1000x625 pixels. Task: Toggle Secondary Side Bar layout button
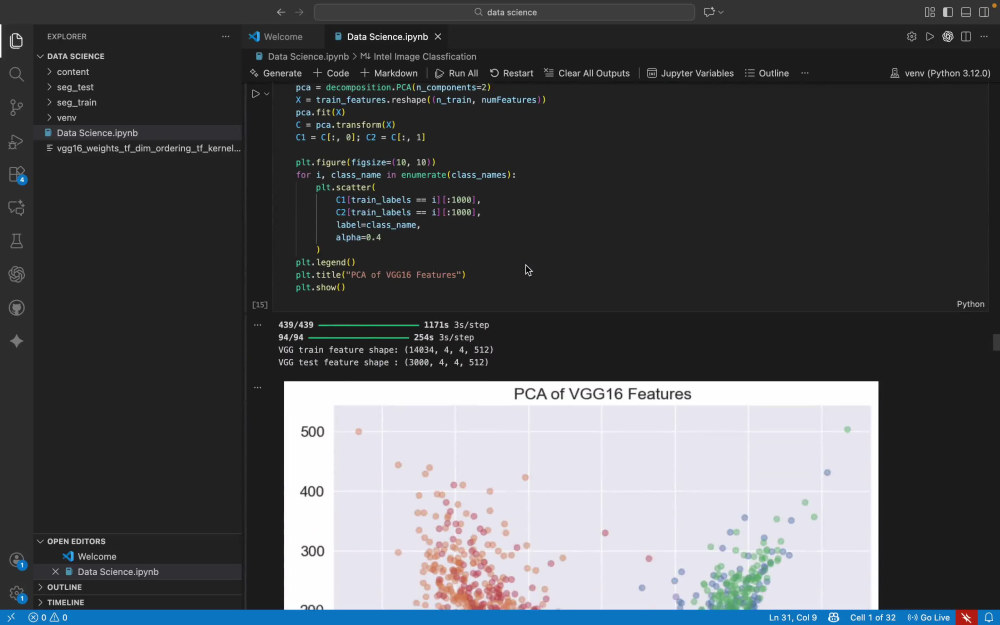click(x=984, y=12)
